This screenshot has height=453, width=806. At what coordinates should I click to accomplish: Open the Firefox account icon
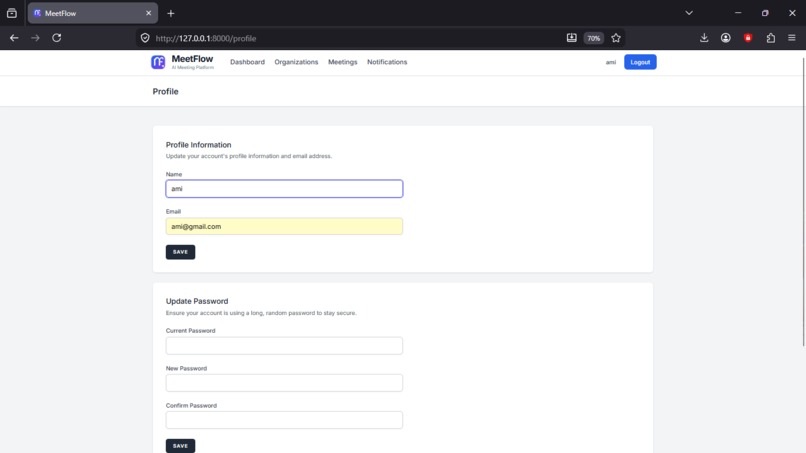click(x=726, y=38)
